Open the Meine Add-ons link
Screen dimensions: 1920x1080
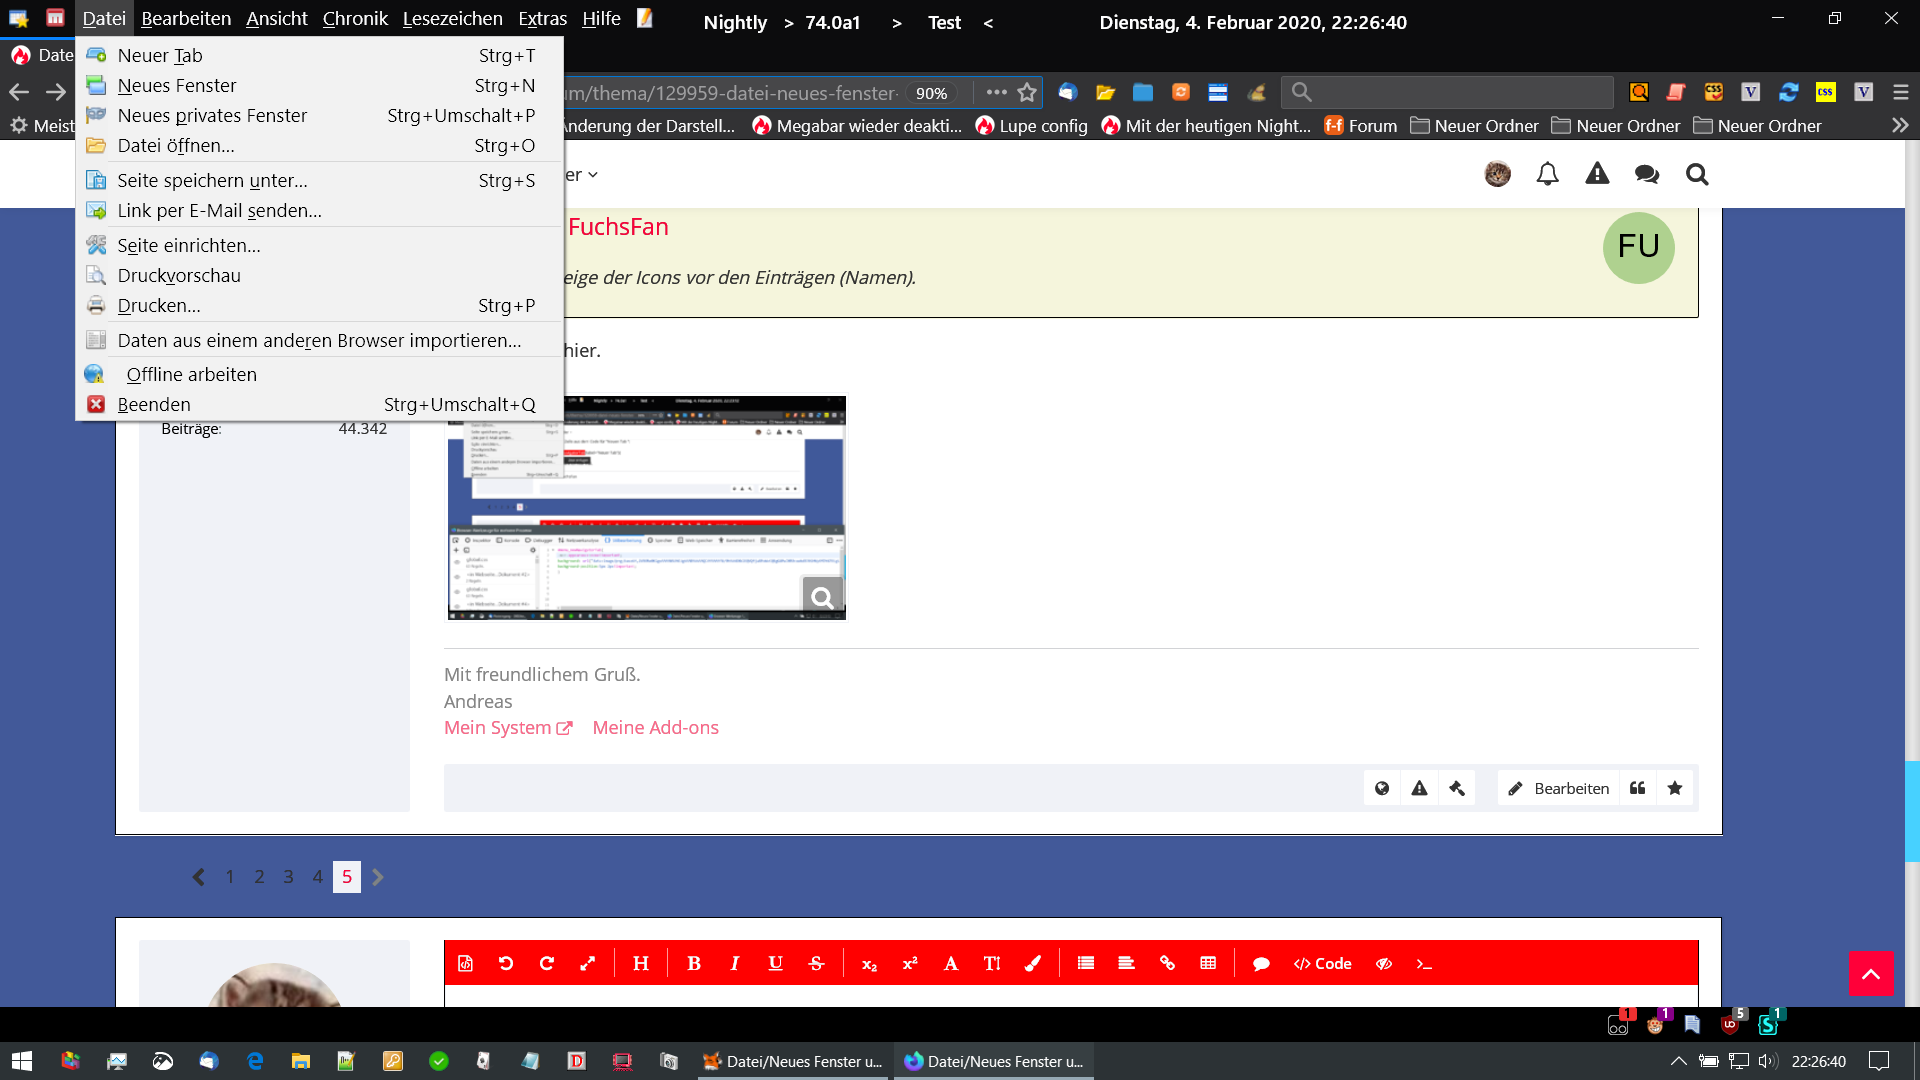point(655,728)
